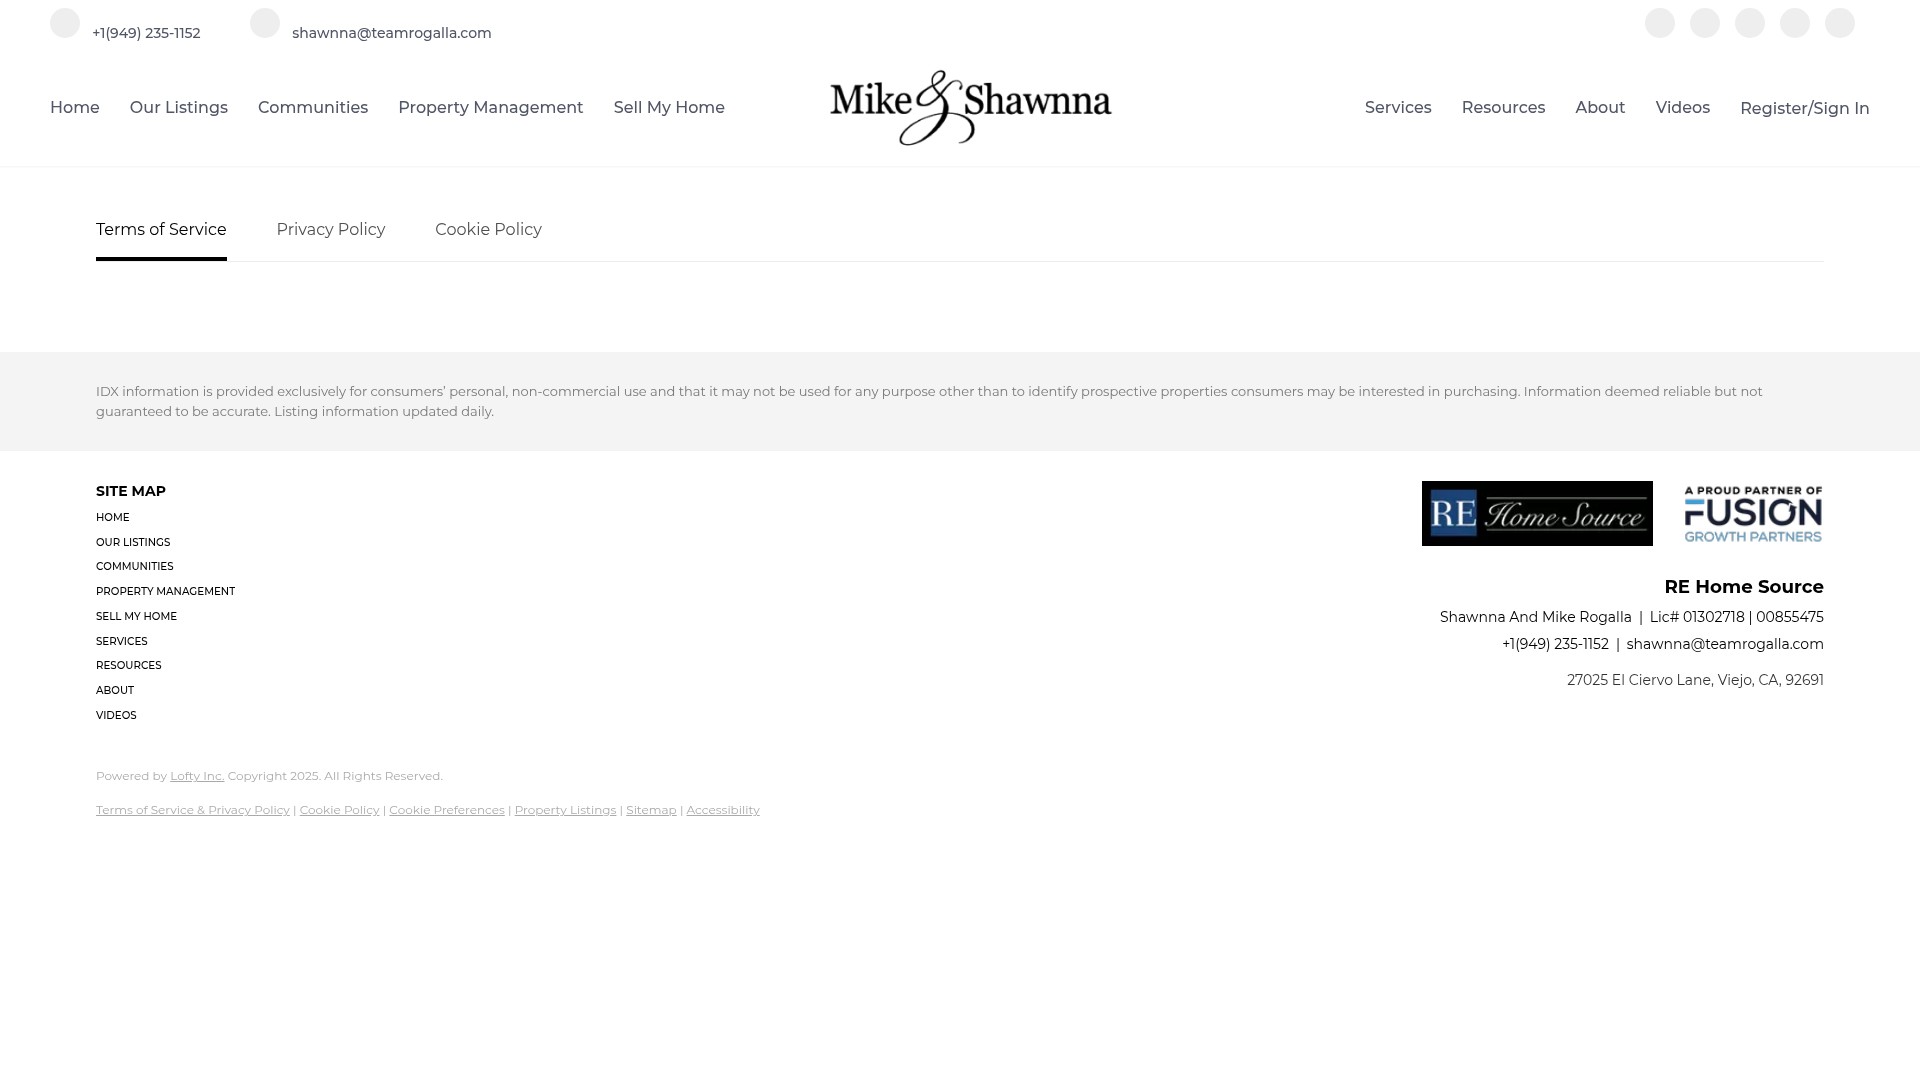
Task: Open Terms of Service & Privacy Policy footer link
Action: (x=193, y=810)
